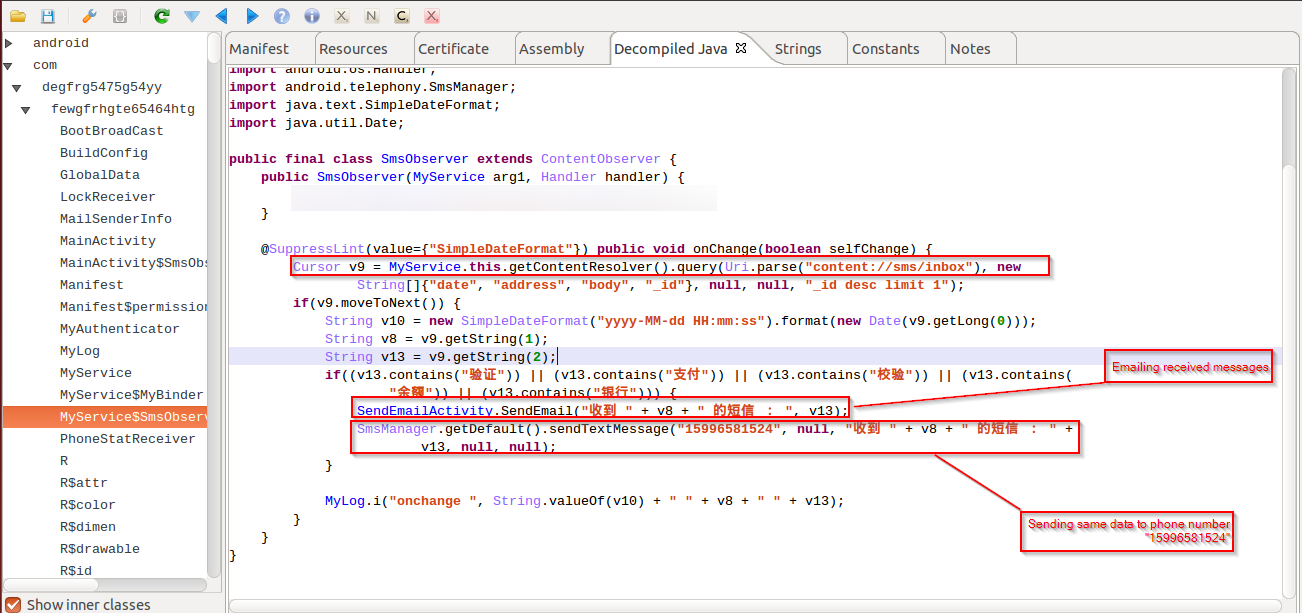This screenshot has width=1302, height=613.
Task: Select PhoneStatReceiver in the class tree
Action: point(127,439)
